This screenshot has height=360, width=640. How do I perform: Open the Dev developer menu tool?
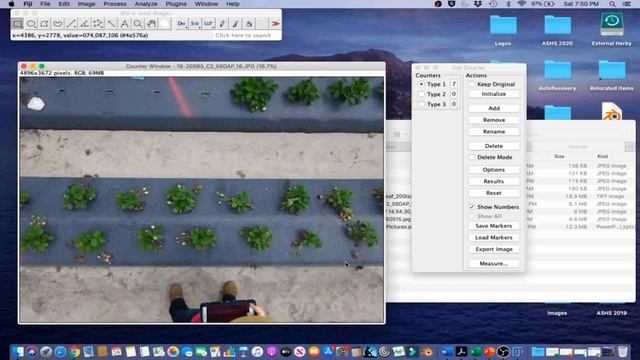(x=182, y=24)
